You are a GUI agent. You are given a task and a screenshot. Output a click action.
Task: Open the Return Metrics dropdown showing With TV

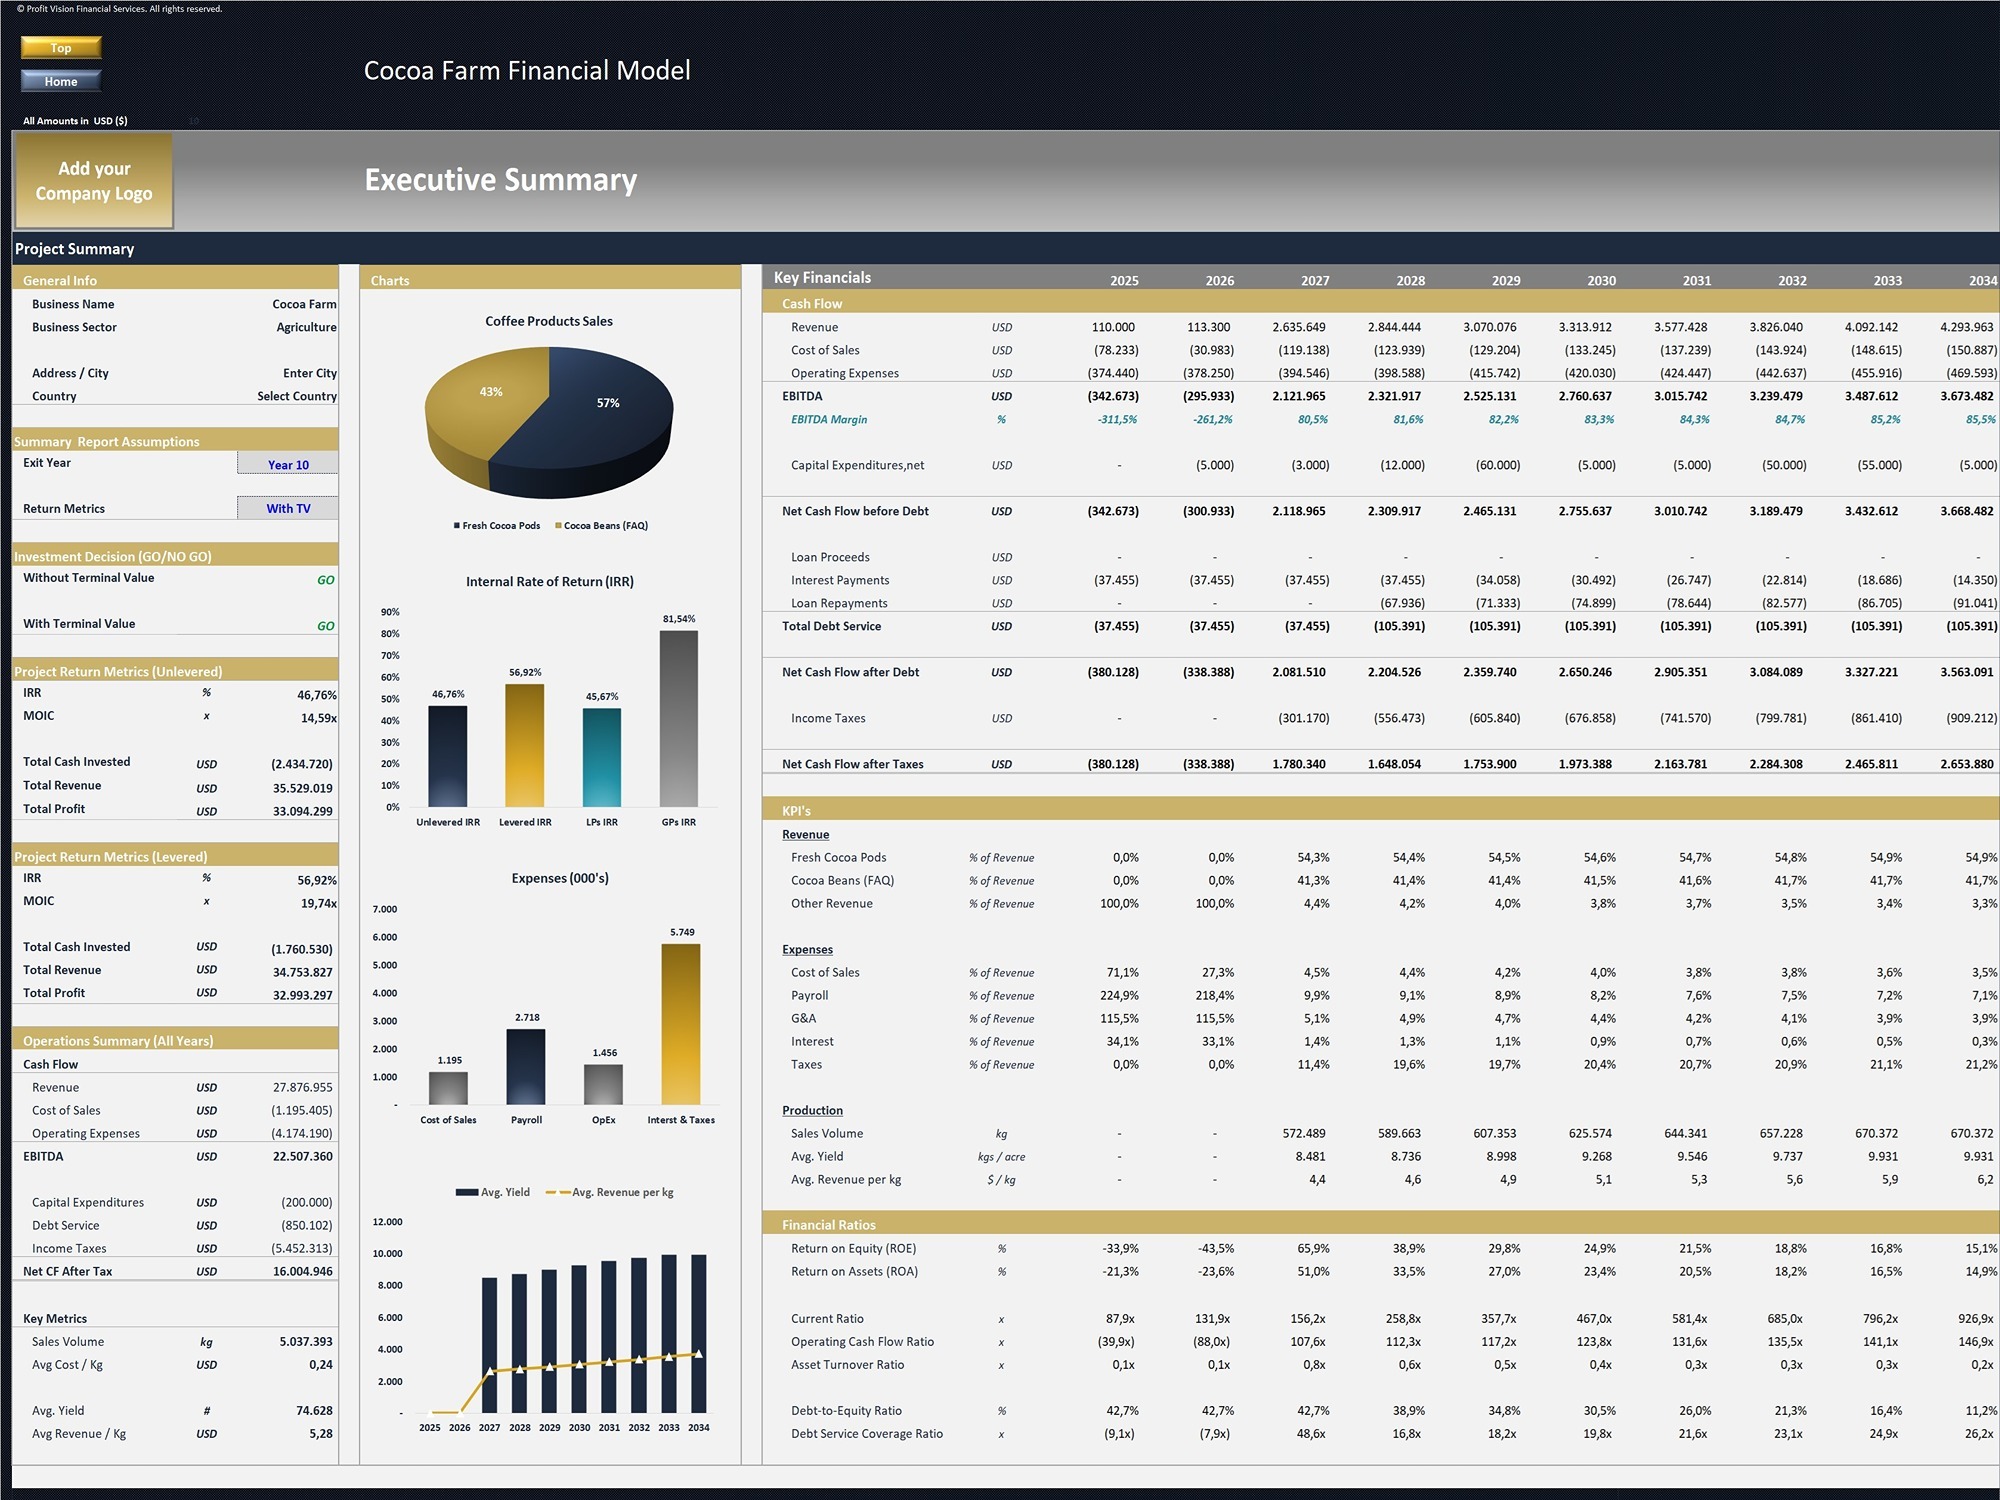pyautogui.click(x=288, y=508)
